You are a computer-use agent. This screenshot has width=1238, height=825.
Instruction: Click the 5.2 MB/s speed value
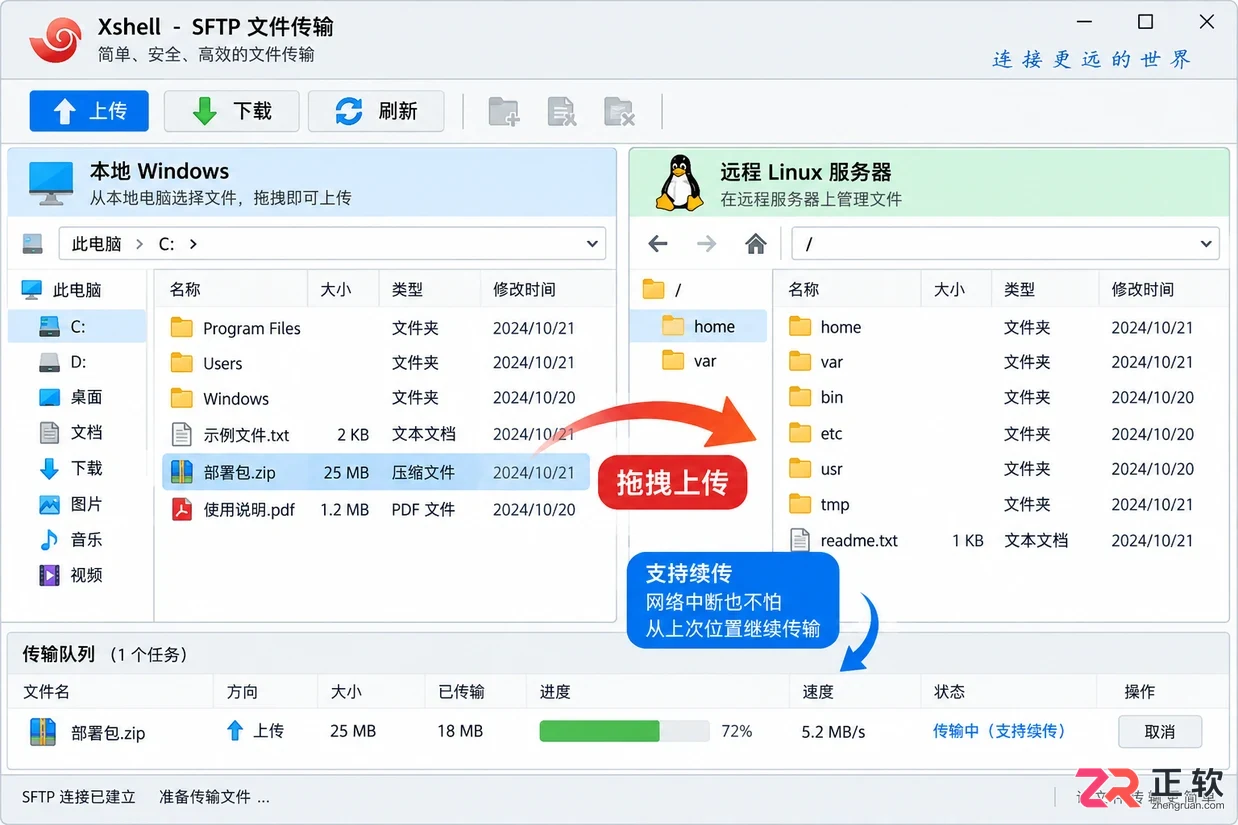coord(833,732)
